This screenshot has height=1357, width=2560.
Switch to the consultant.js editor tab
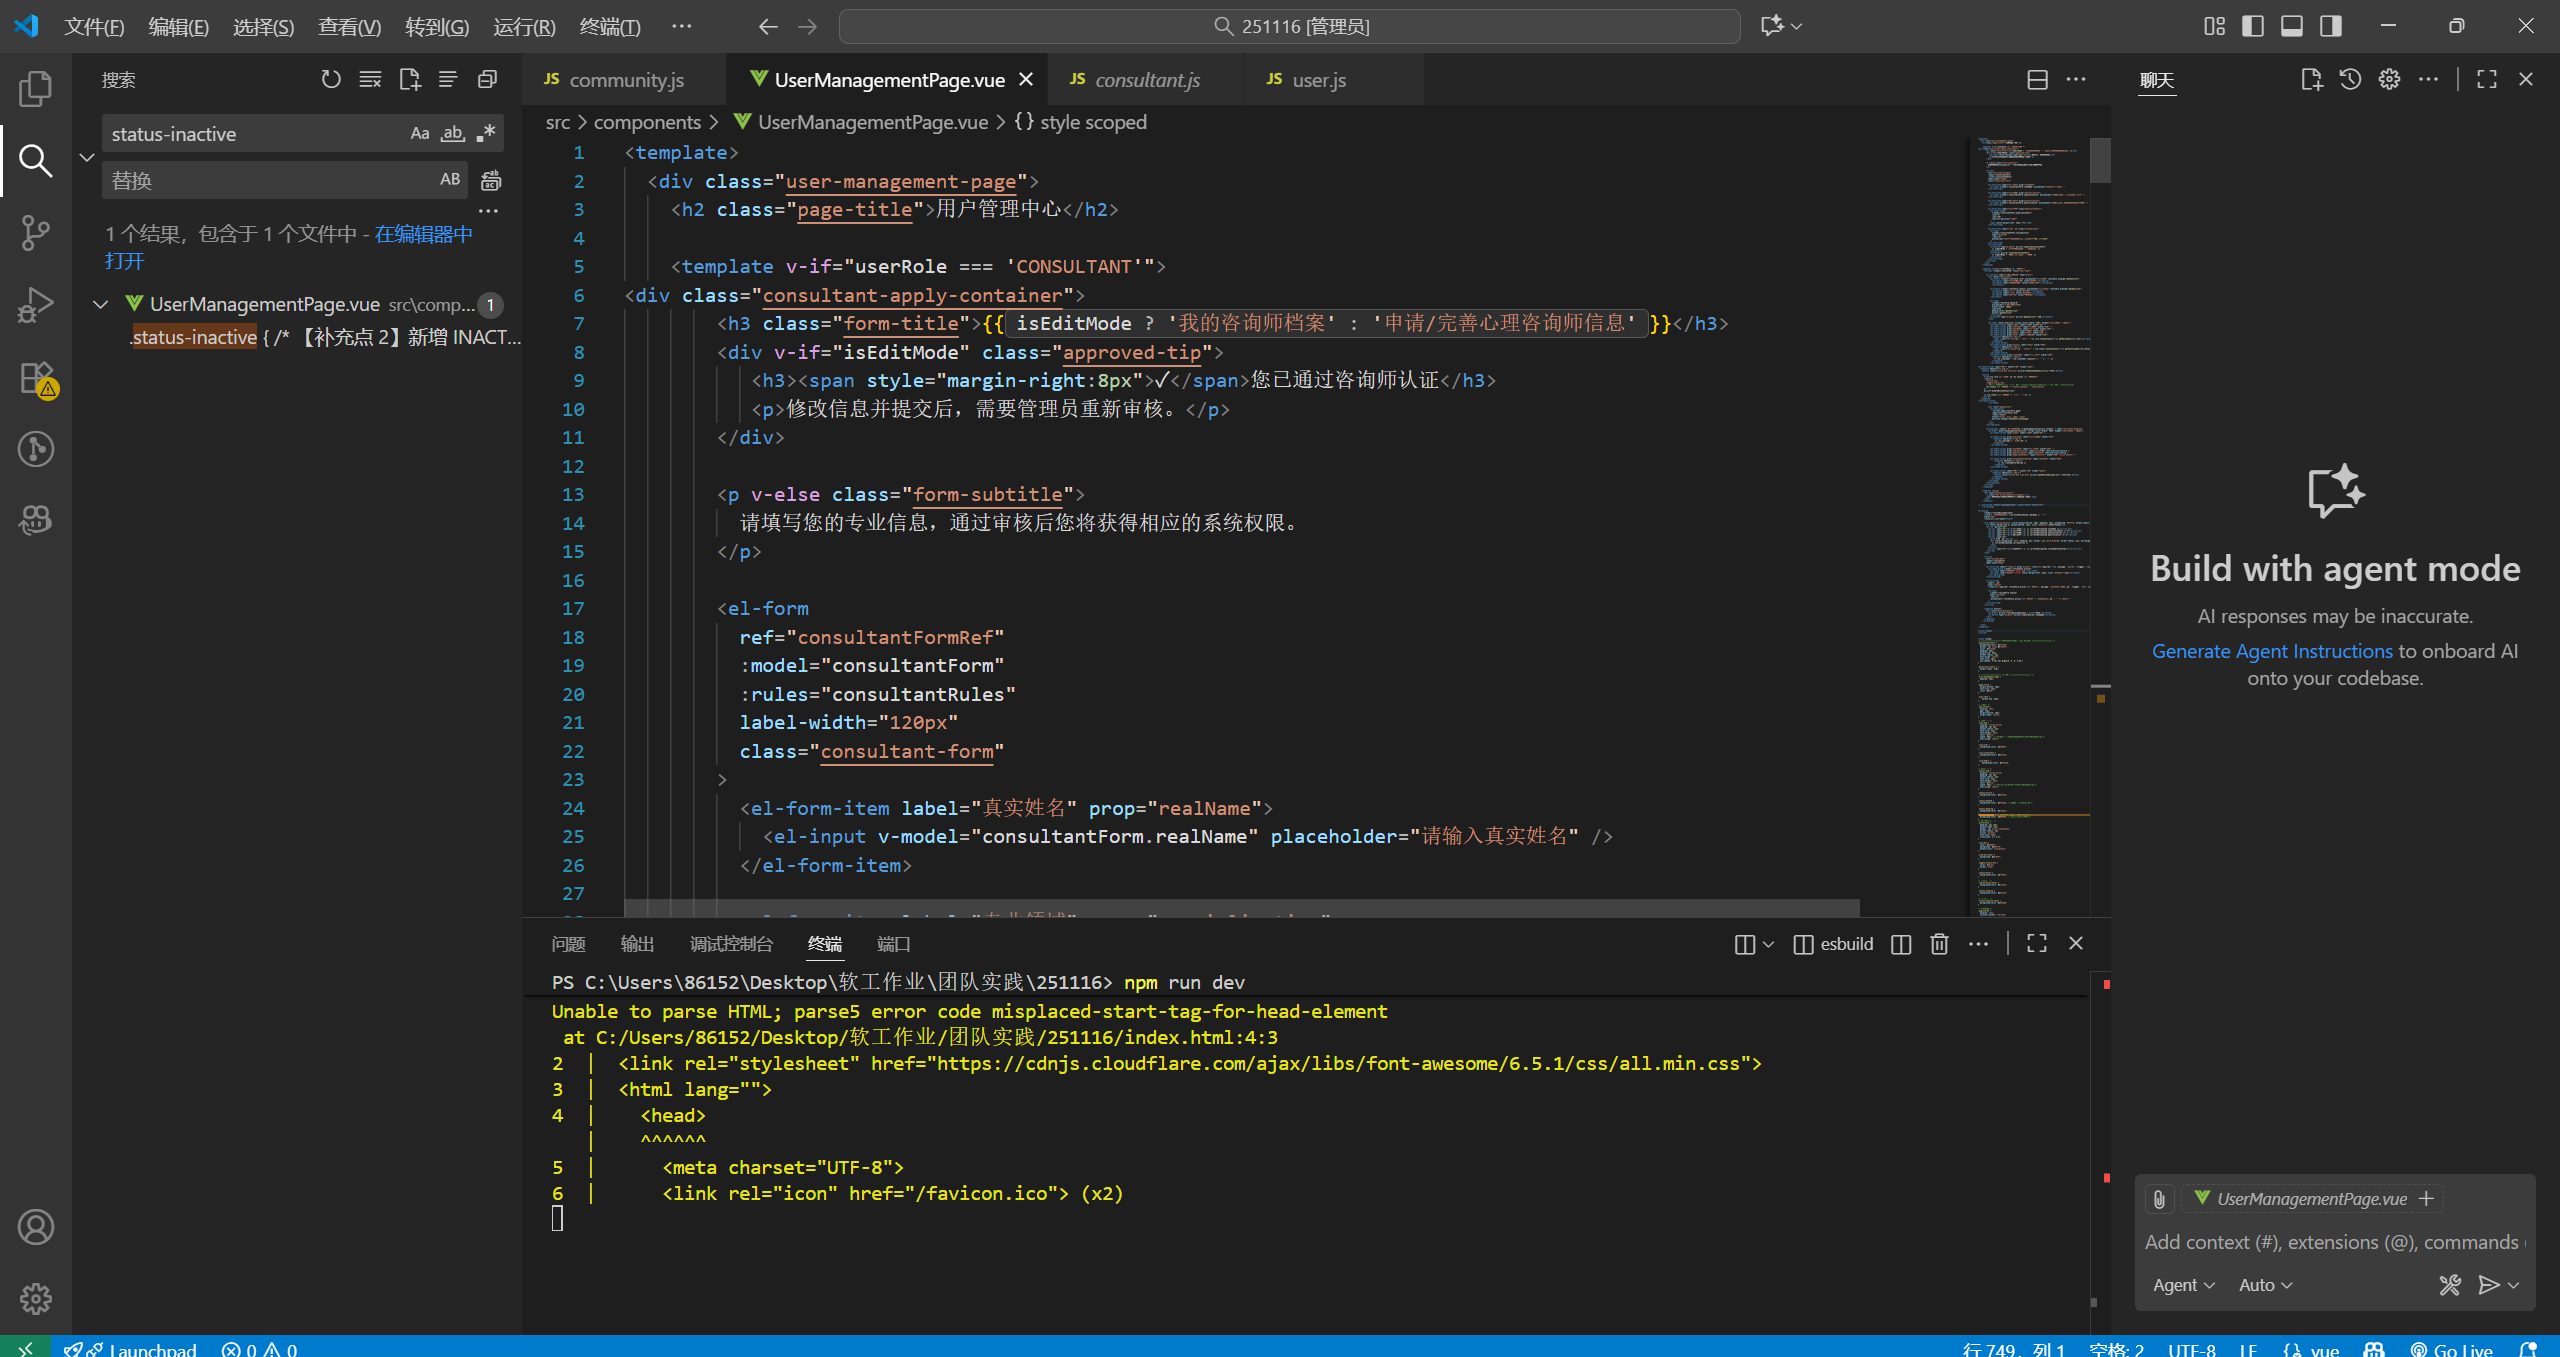point(1146,80)
